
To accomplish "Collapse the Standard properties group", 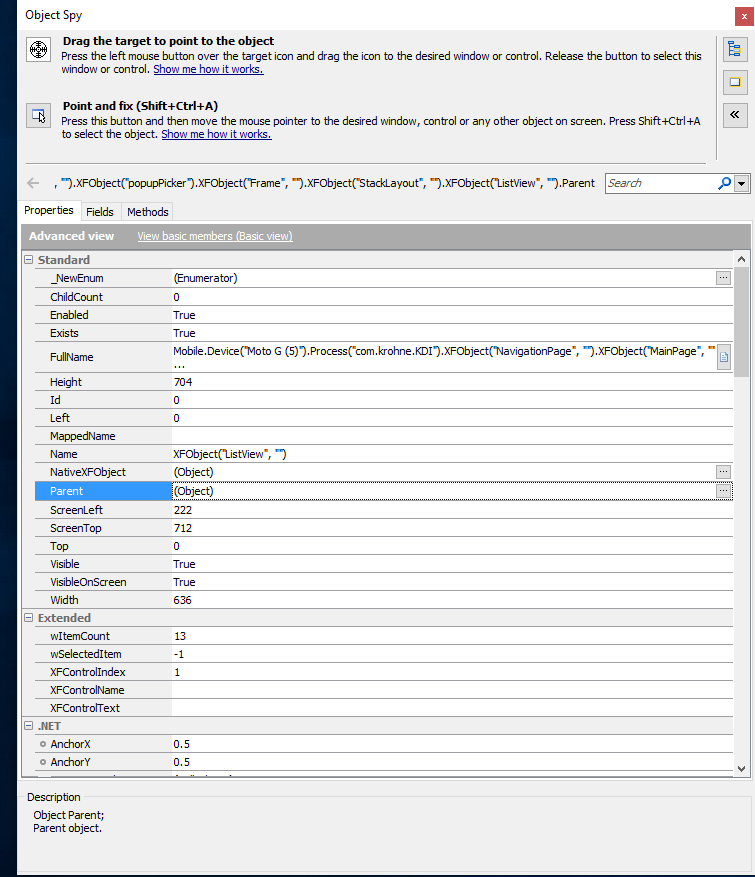I will 29,260.
